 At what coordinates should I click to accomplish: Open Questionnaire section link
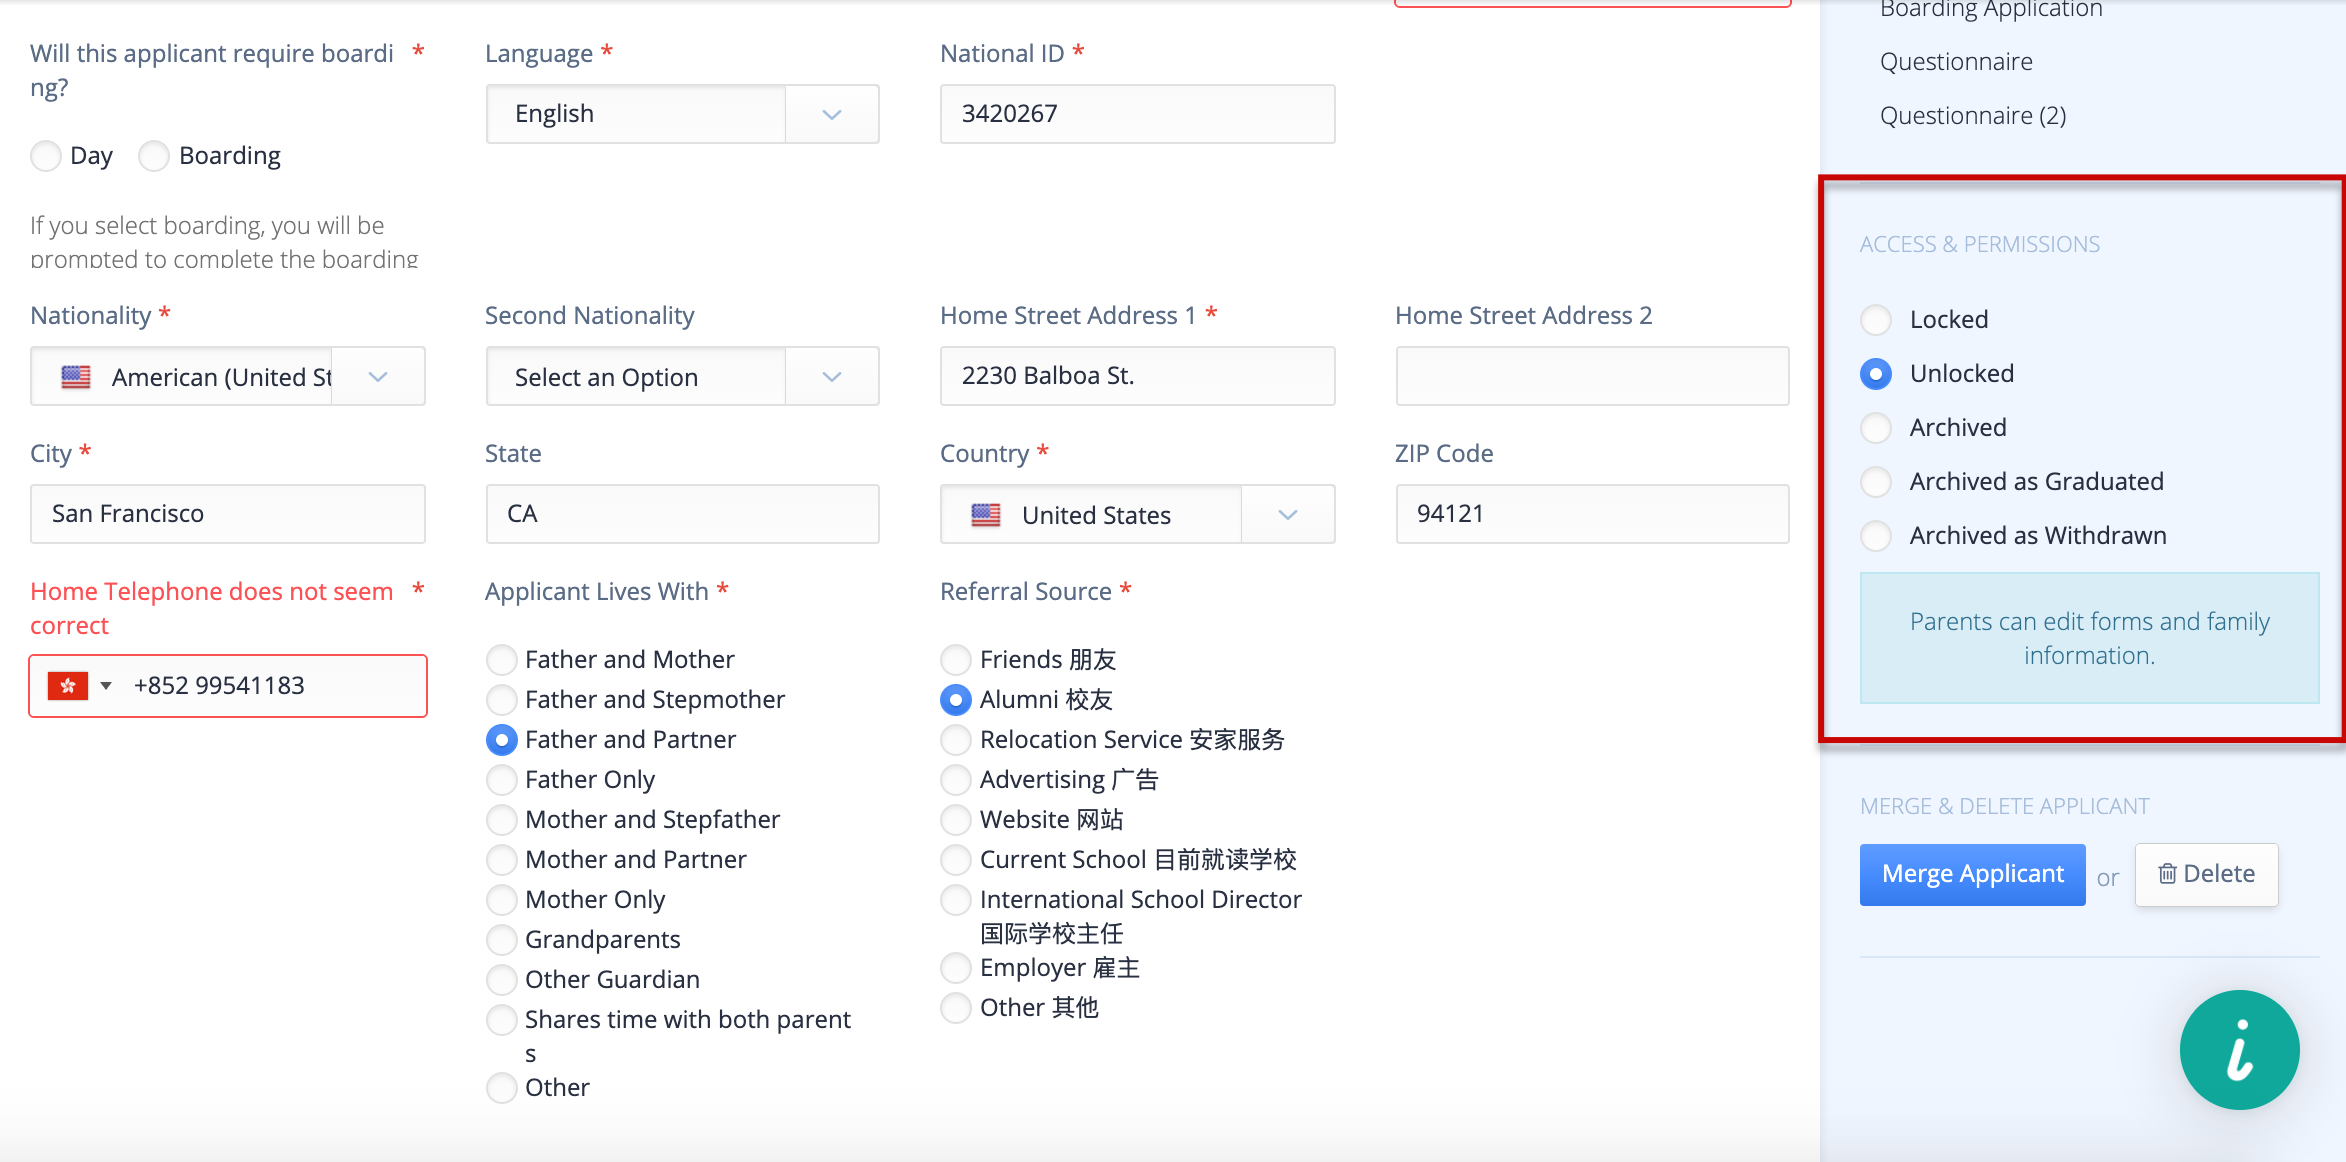pos(1956,62)
